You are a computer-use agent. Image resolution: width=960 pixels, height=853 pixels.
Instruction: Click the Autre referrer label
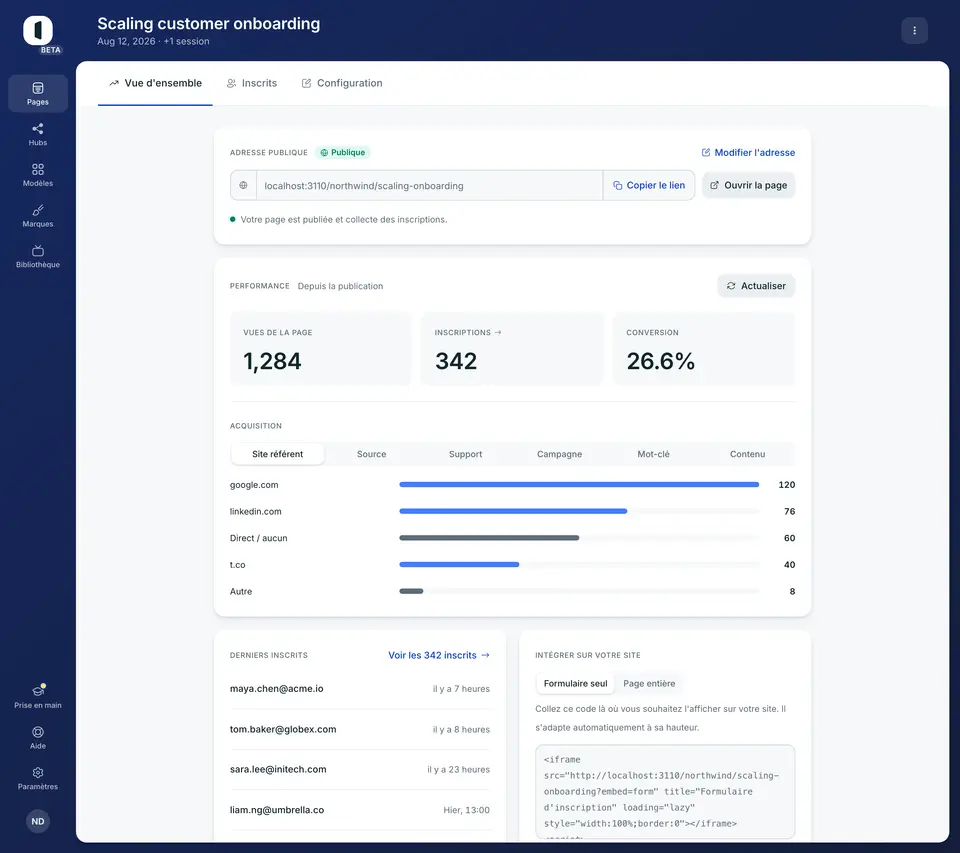(241, 592)
